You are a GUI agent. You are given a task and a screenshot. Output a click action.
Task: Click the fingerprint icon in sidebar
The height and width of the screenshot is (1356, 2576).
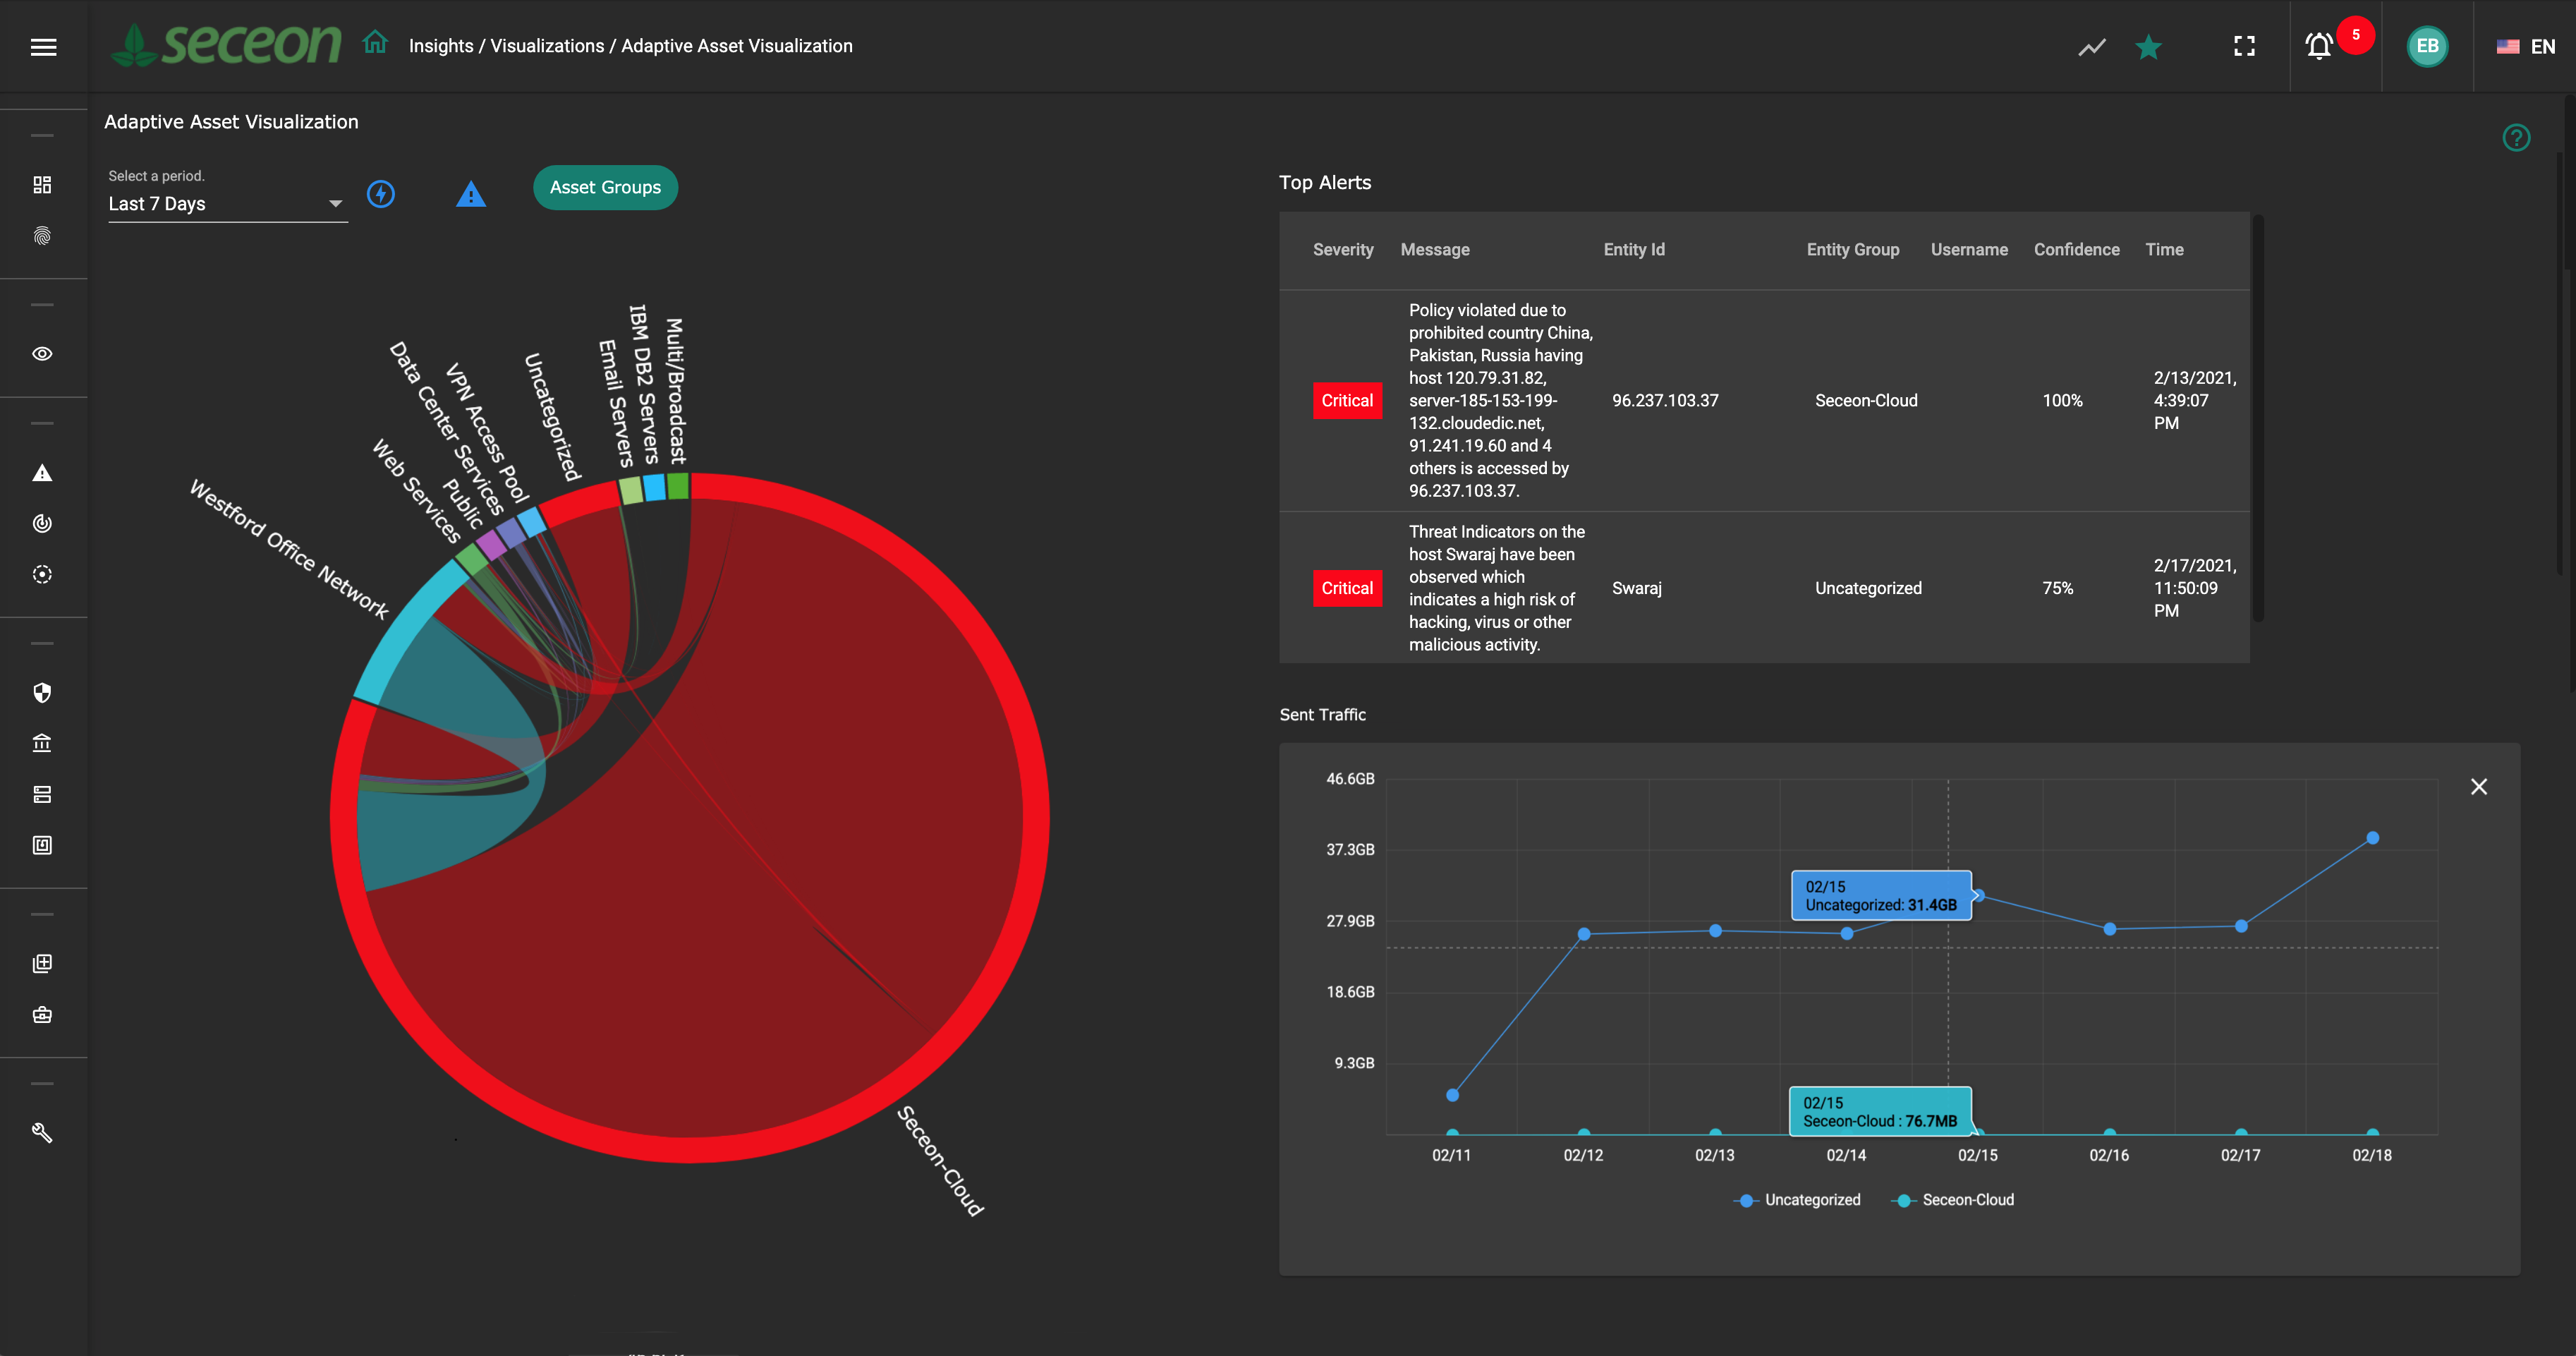pos(42,236)
